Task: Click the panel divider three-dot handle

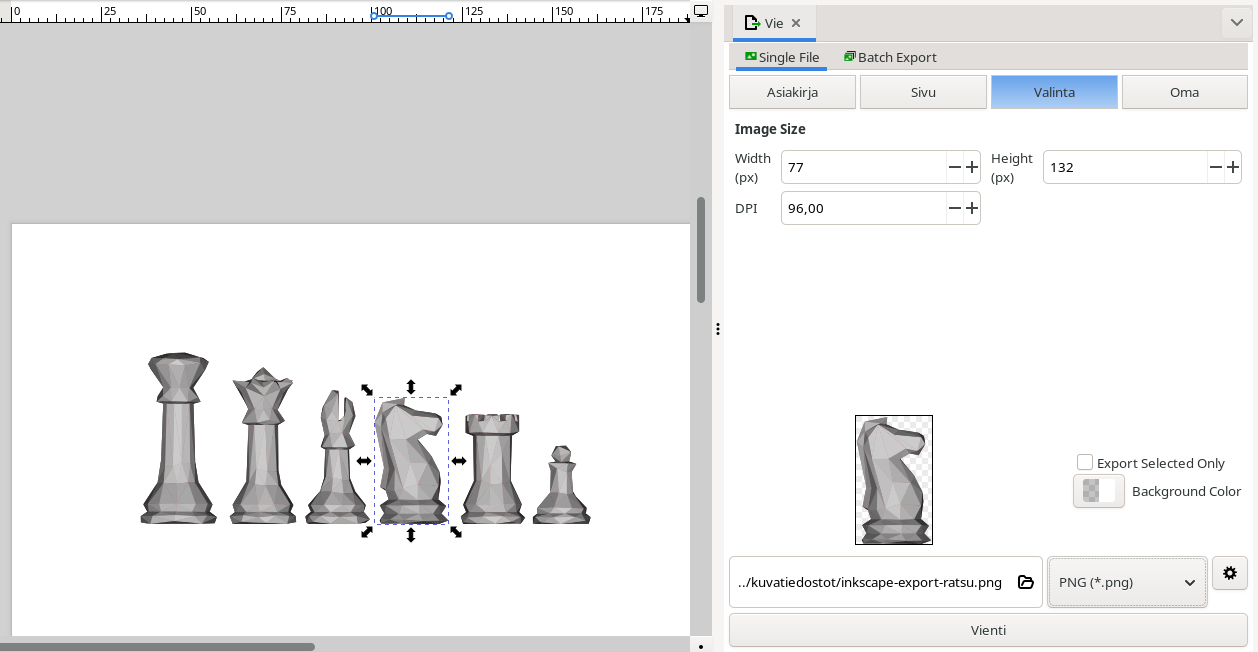Action: (718, 329)
